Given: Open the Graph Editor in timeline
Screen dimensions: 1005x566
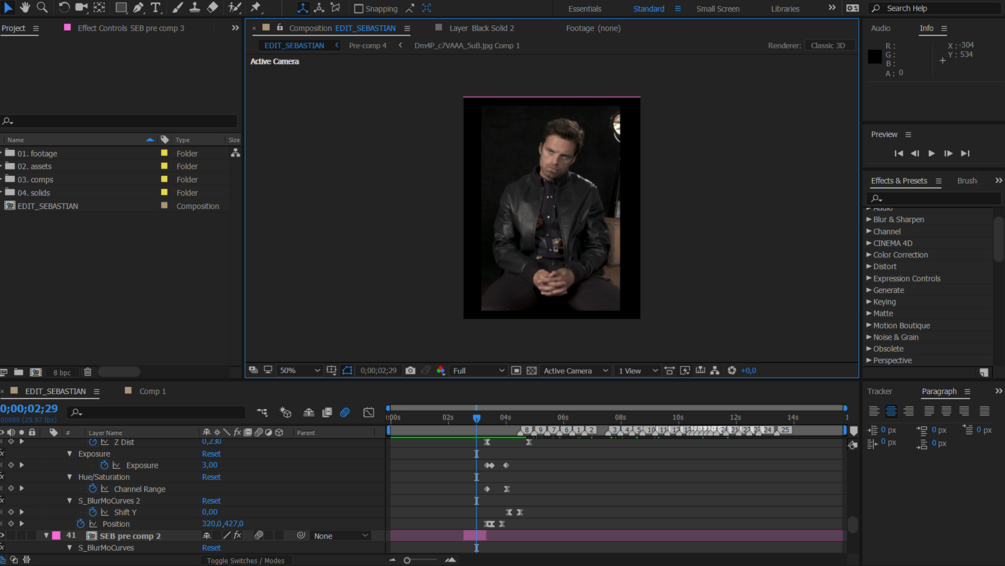Looking at the screenshot, I should click(369, 412).
